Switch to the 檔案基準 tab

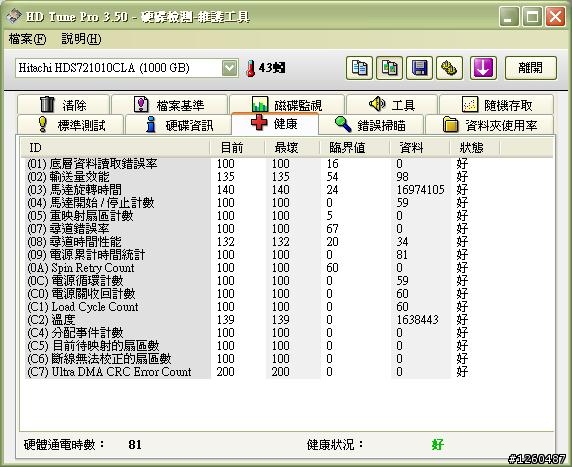pyautogui.click(x=170, y=105)
